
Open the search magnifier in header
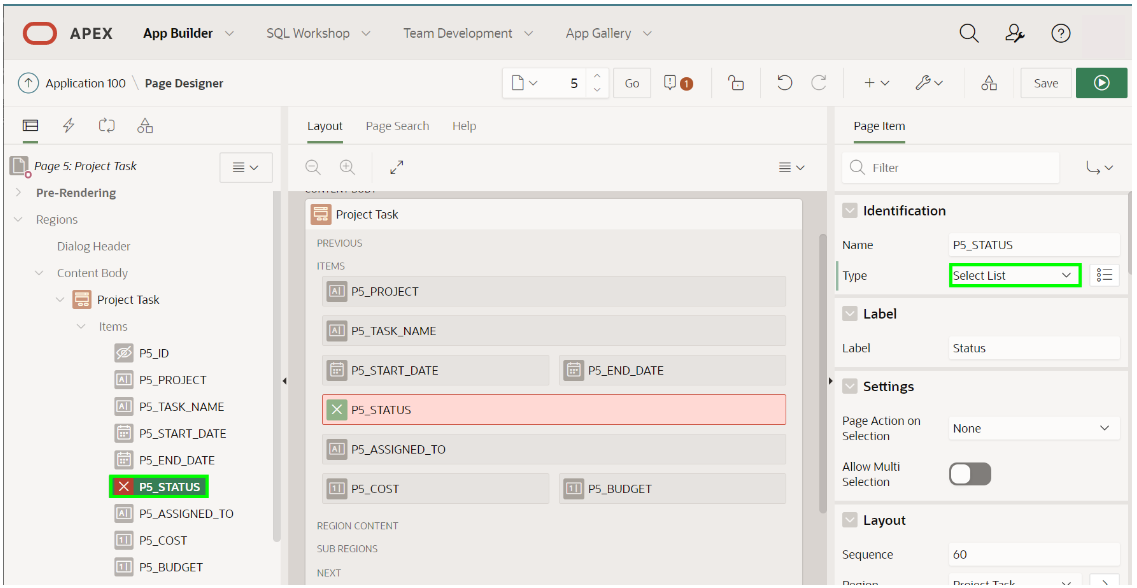pos(969,33)
